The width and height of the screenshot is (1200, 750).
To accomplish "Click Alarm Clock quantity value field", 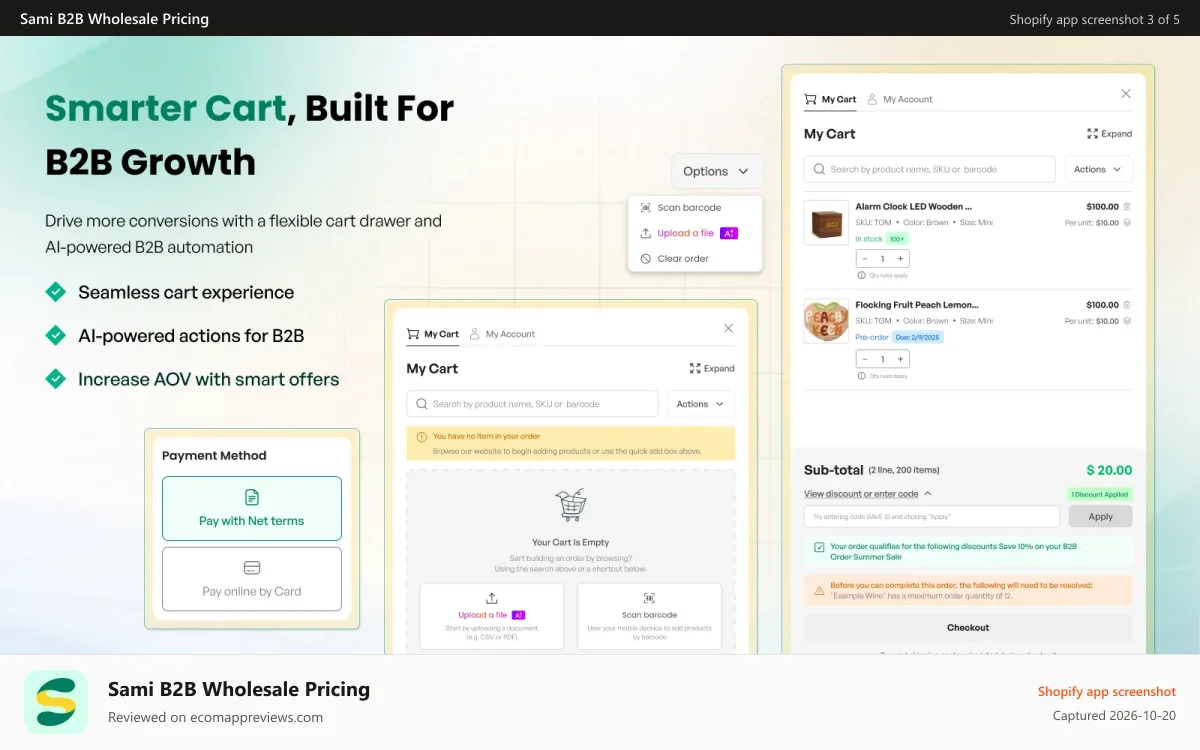I will pos(882,258).
